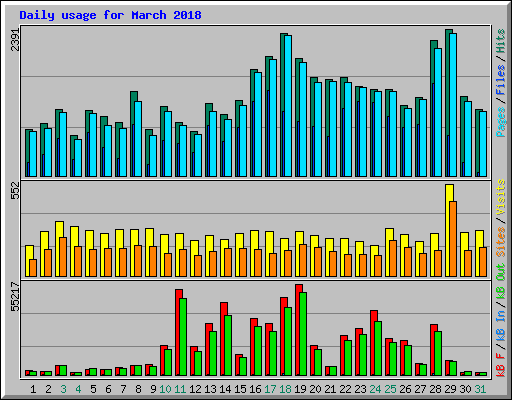Screen dimensions: 512x400
Task: Click the green kB Out bar for day 11
Action: pyautogui.click(x=183, y=337)
